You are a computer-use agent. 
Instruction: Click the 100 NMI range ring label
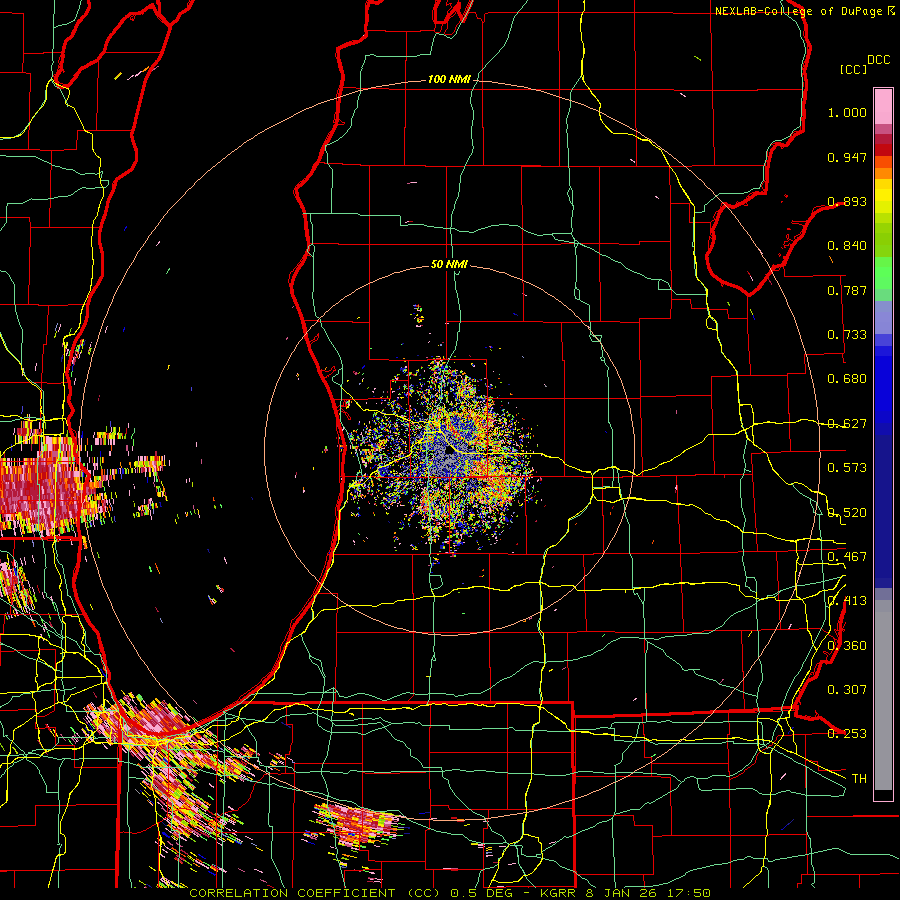449,79
